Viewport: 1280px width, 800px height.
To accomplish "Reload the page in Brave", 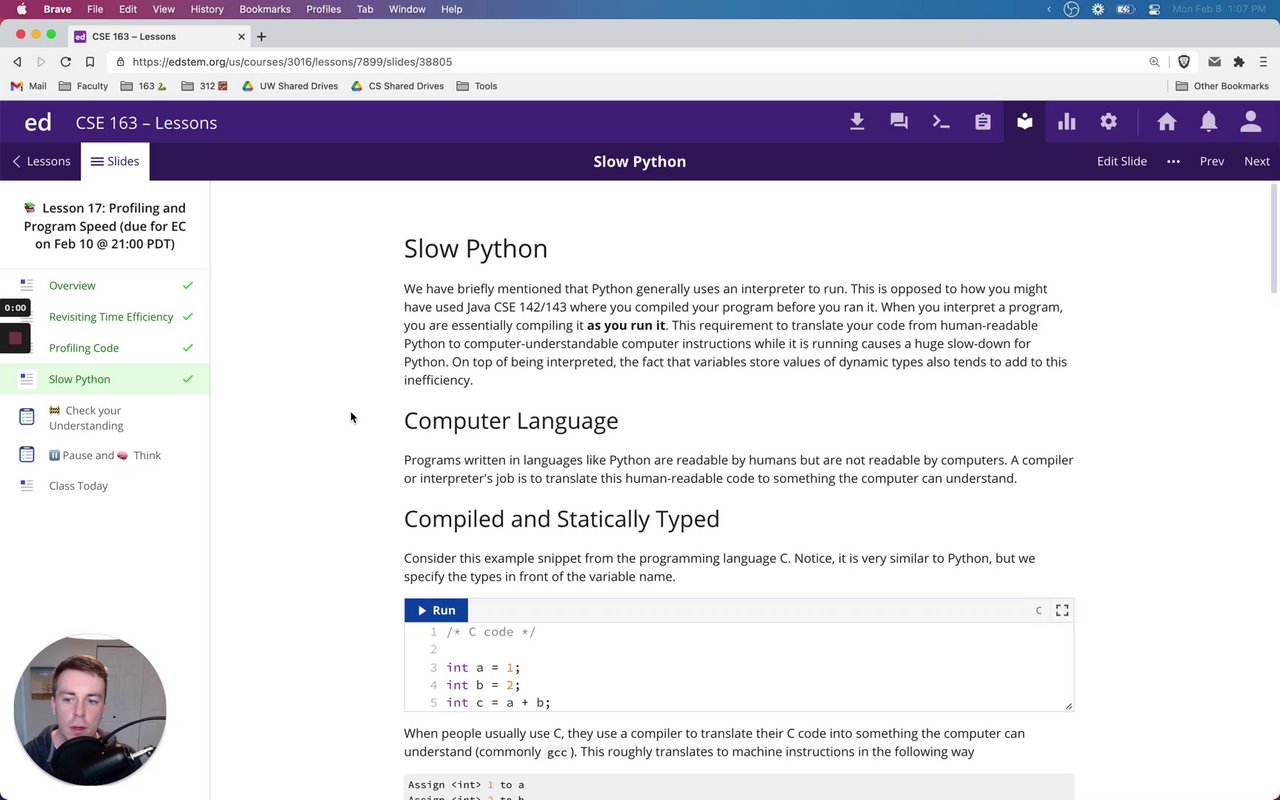I will tap(66, 62).
